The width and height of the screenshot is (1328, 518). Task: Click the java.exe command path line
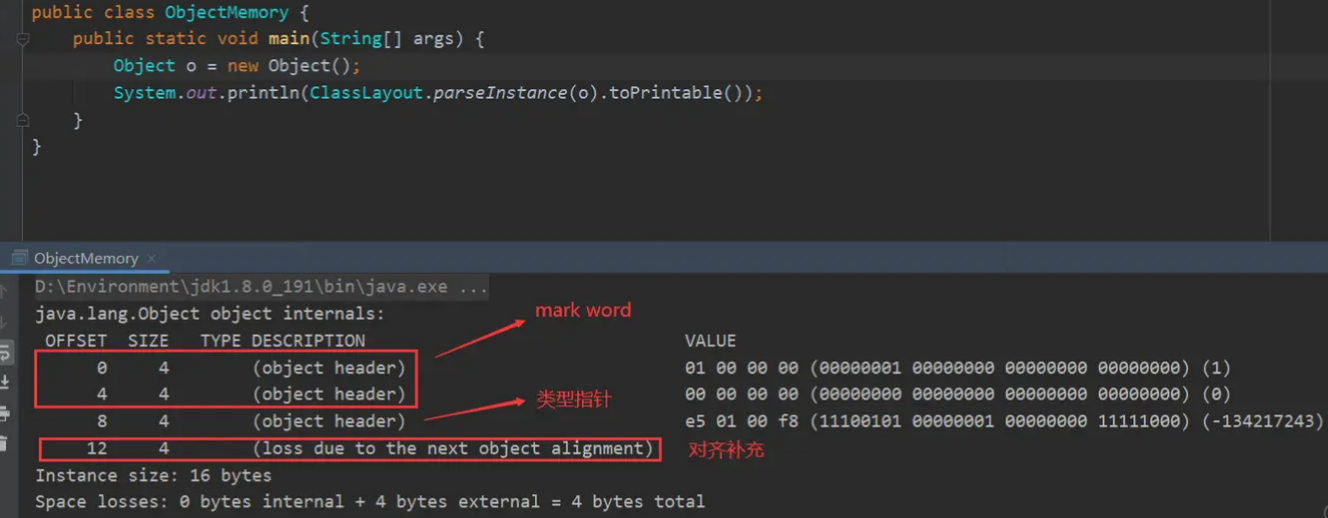pos(262,287)
